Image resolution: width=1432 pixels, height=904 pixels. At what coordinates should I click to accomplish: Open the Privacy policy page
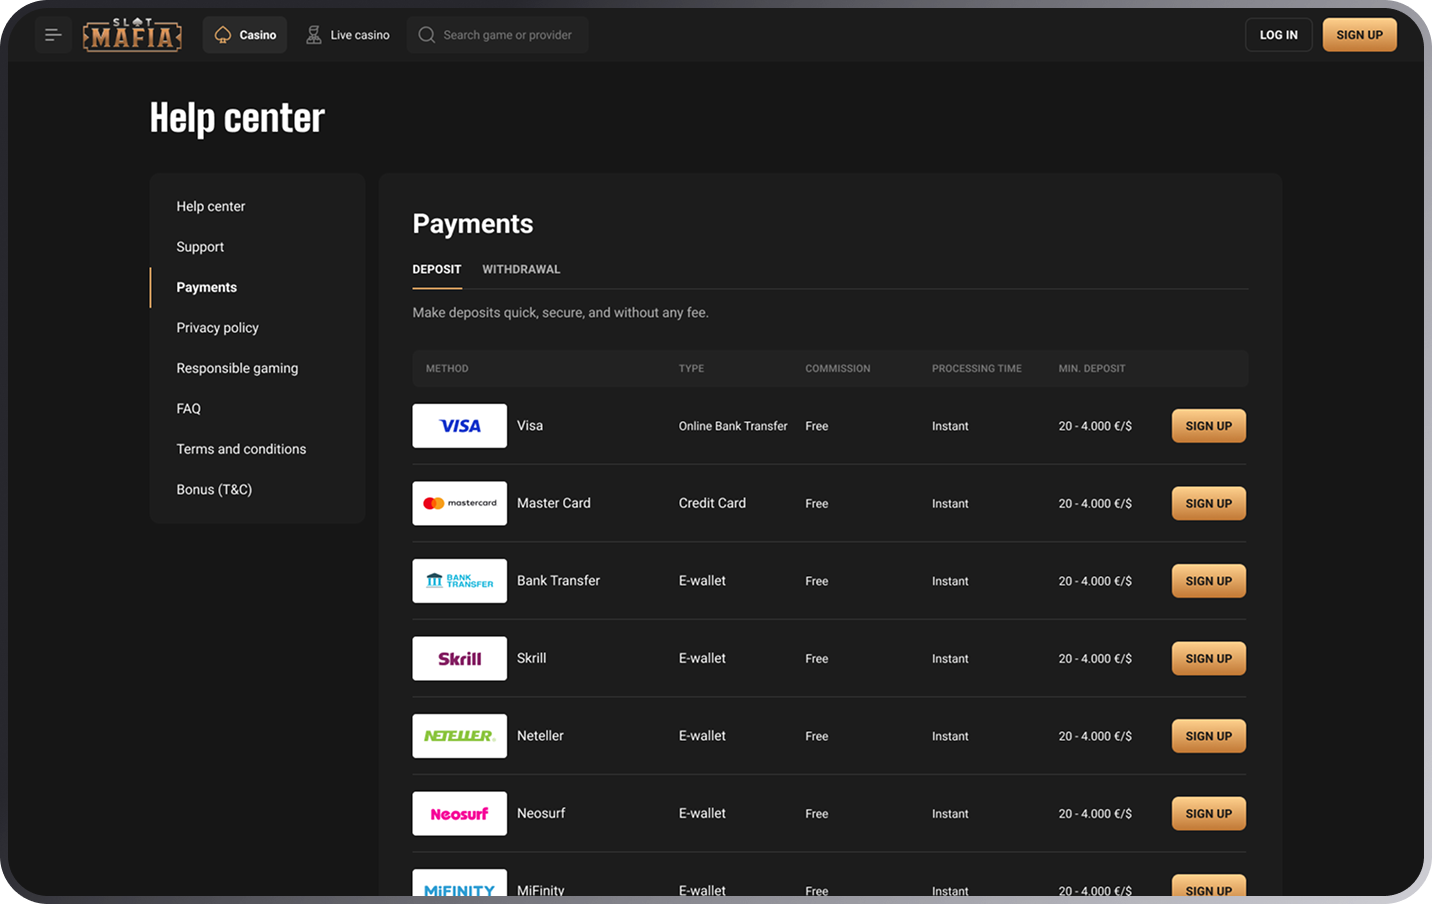coord(217,327)
